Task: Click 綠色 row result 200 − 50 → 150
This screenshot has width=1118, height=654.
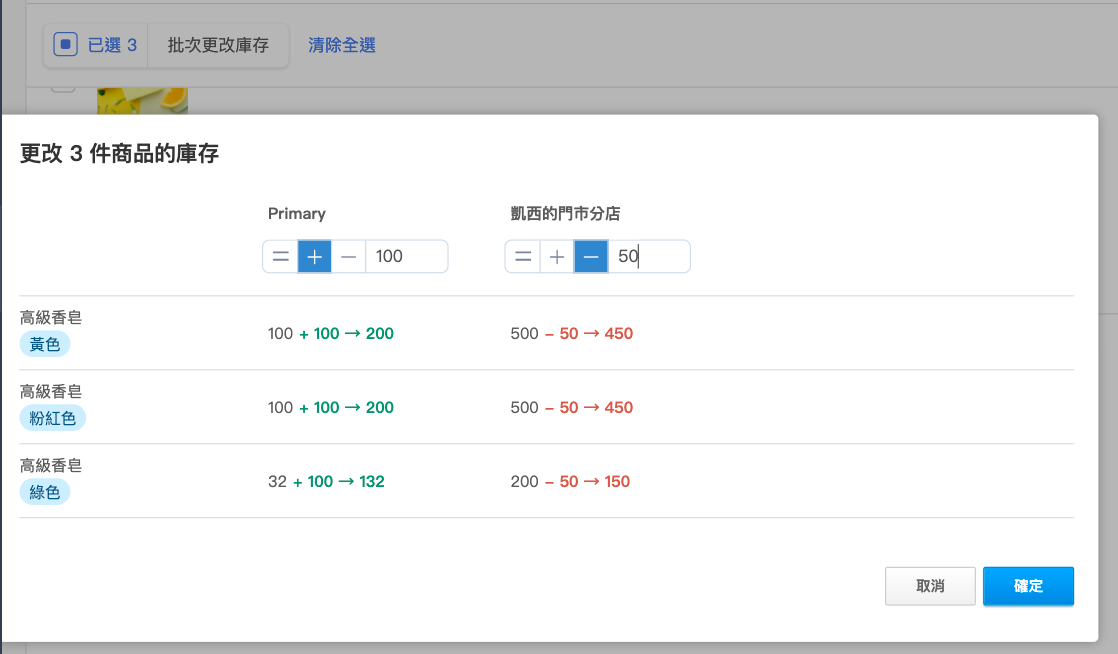Action: click(570, 481)
